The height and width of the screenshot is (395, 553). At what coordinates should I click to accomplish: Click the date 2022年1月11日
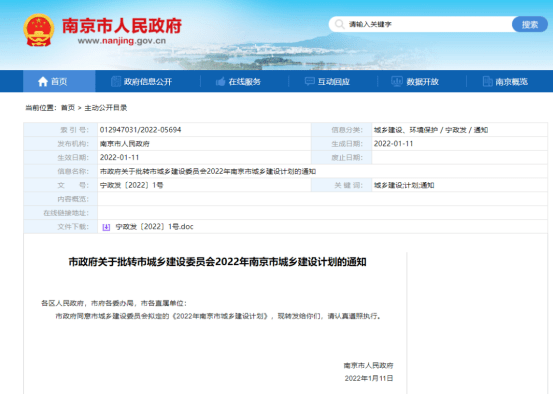tap(369, 378)
